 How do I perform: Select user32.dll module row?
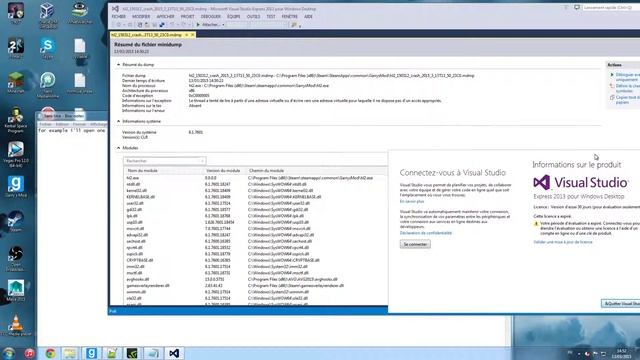(x=255, y=203)
